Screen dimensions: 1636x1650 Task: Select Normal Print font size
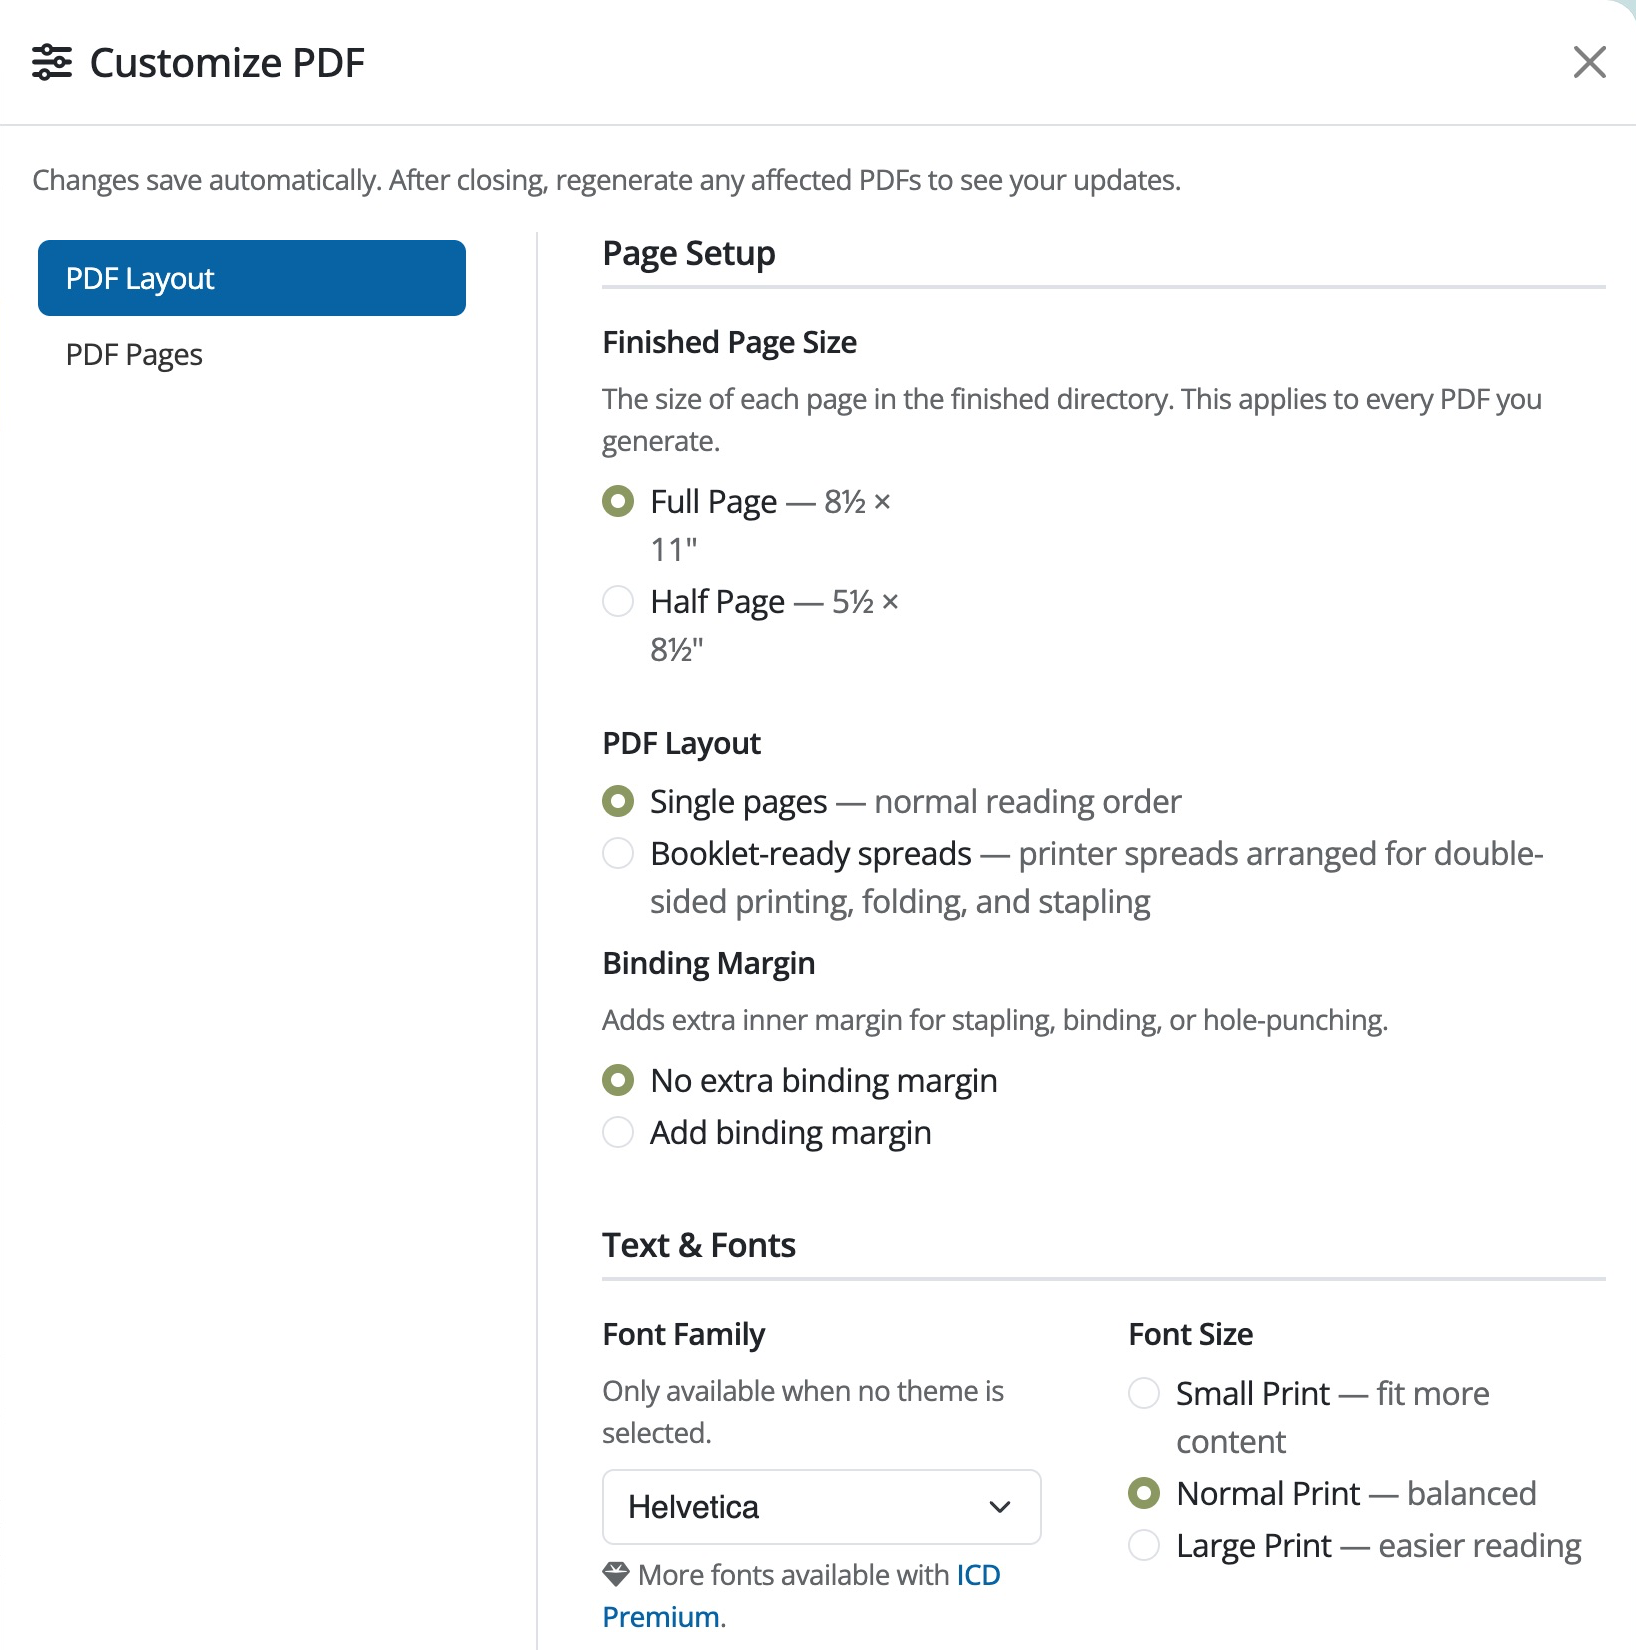[1144, 1493]
